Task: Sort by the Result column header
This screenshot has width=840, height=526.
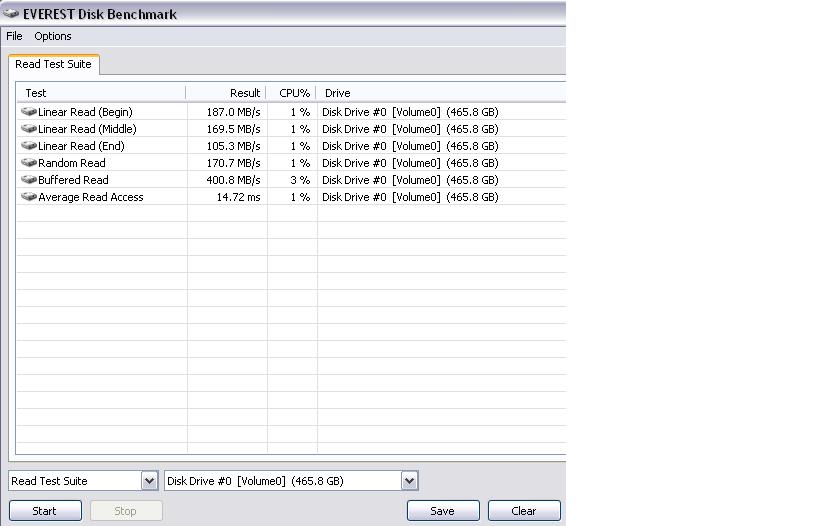Action: click(x=226, y=93)
